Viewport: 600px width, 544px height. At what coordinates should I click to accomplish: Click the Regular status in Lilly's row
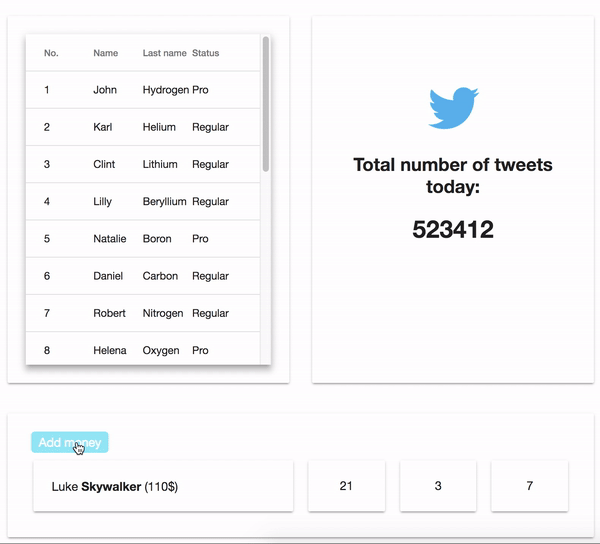click(x=210, y=202)
